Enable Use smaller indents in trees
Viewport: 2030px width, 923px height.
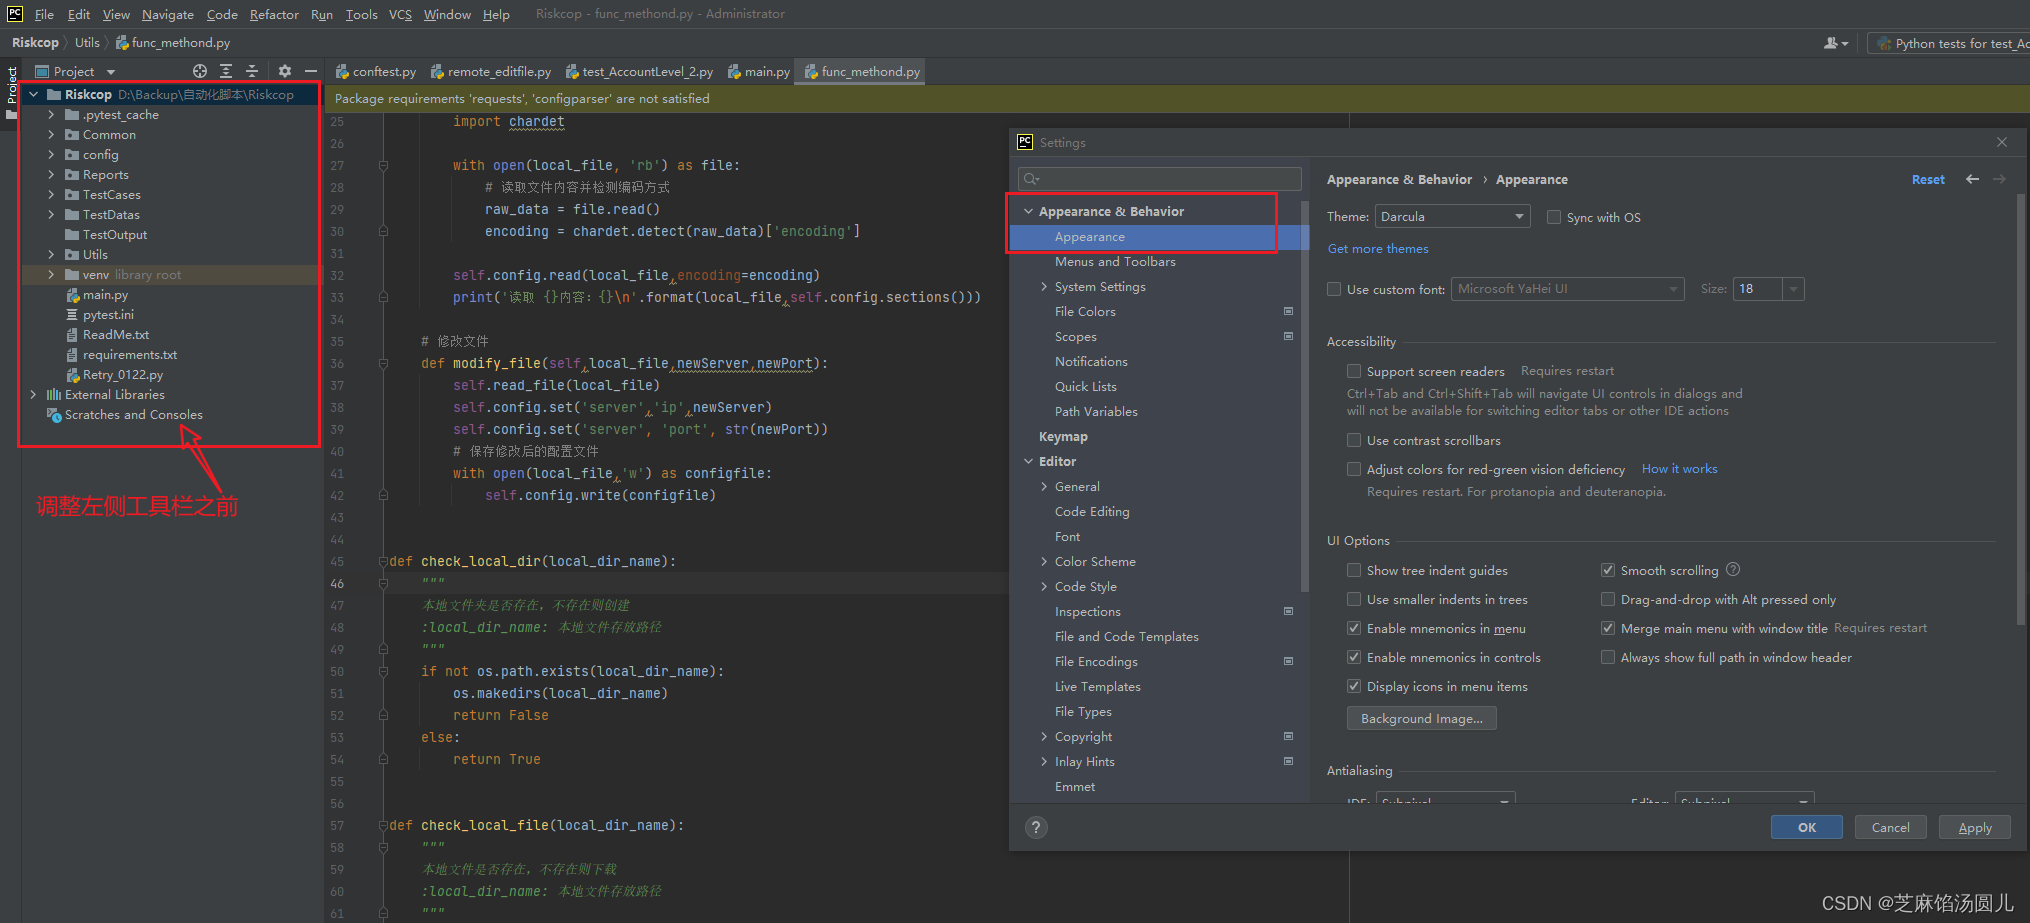[x=1354, y=599]
